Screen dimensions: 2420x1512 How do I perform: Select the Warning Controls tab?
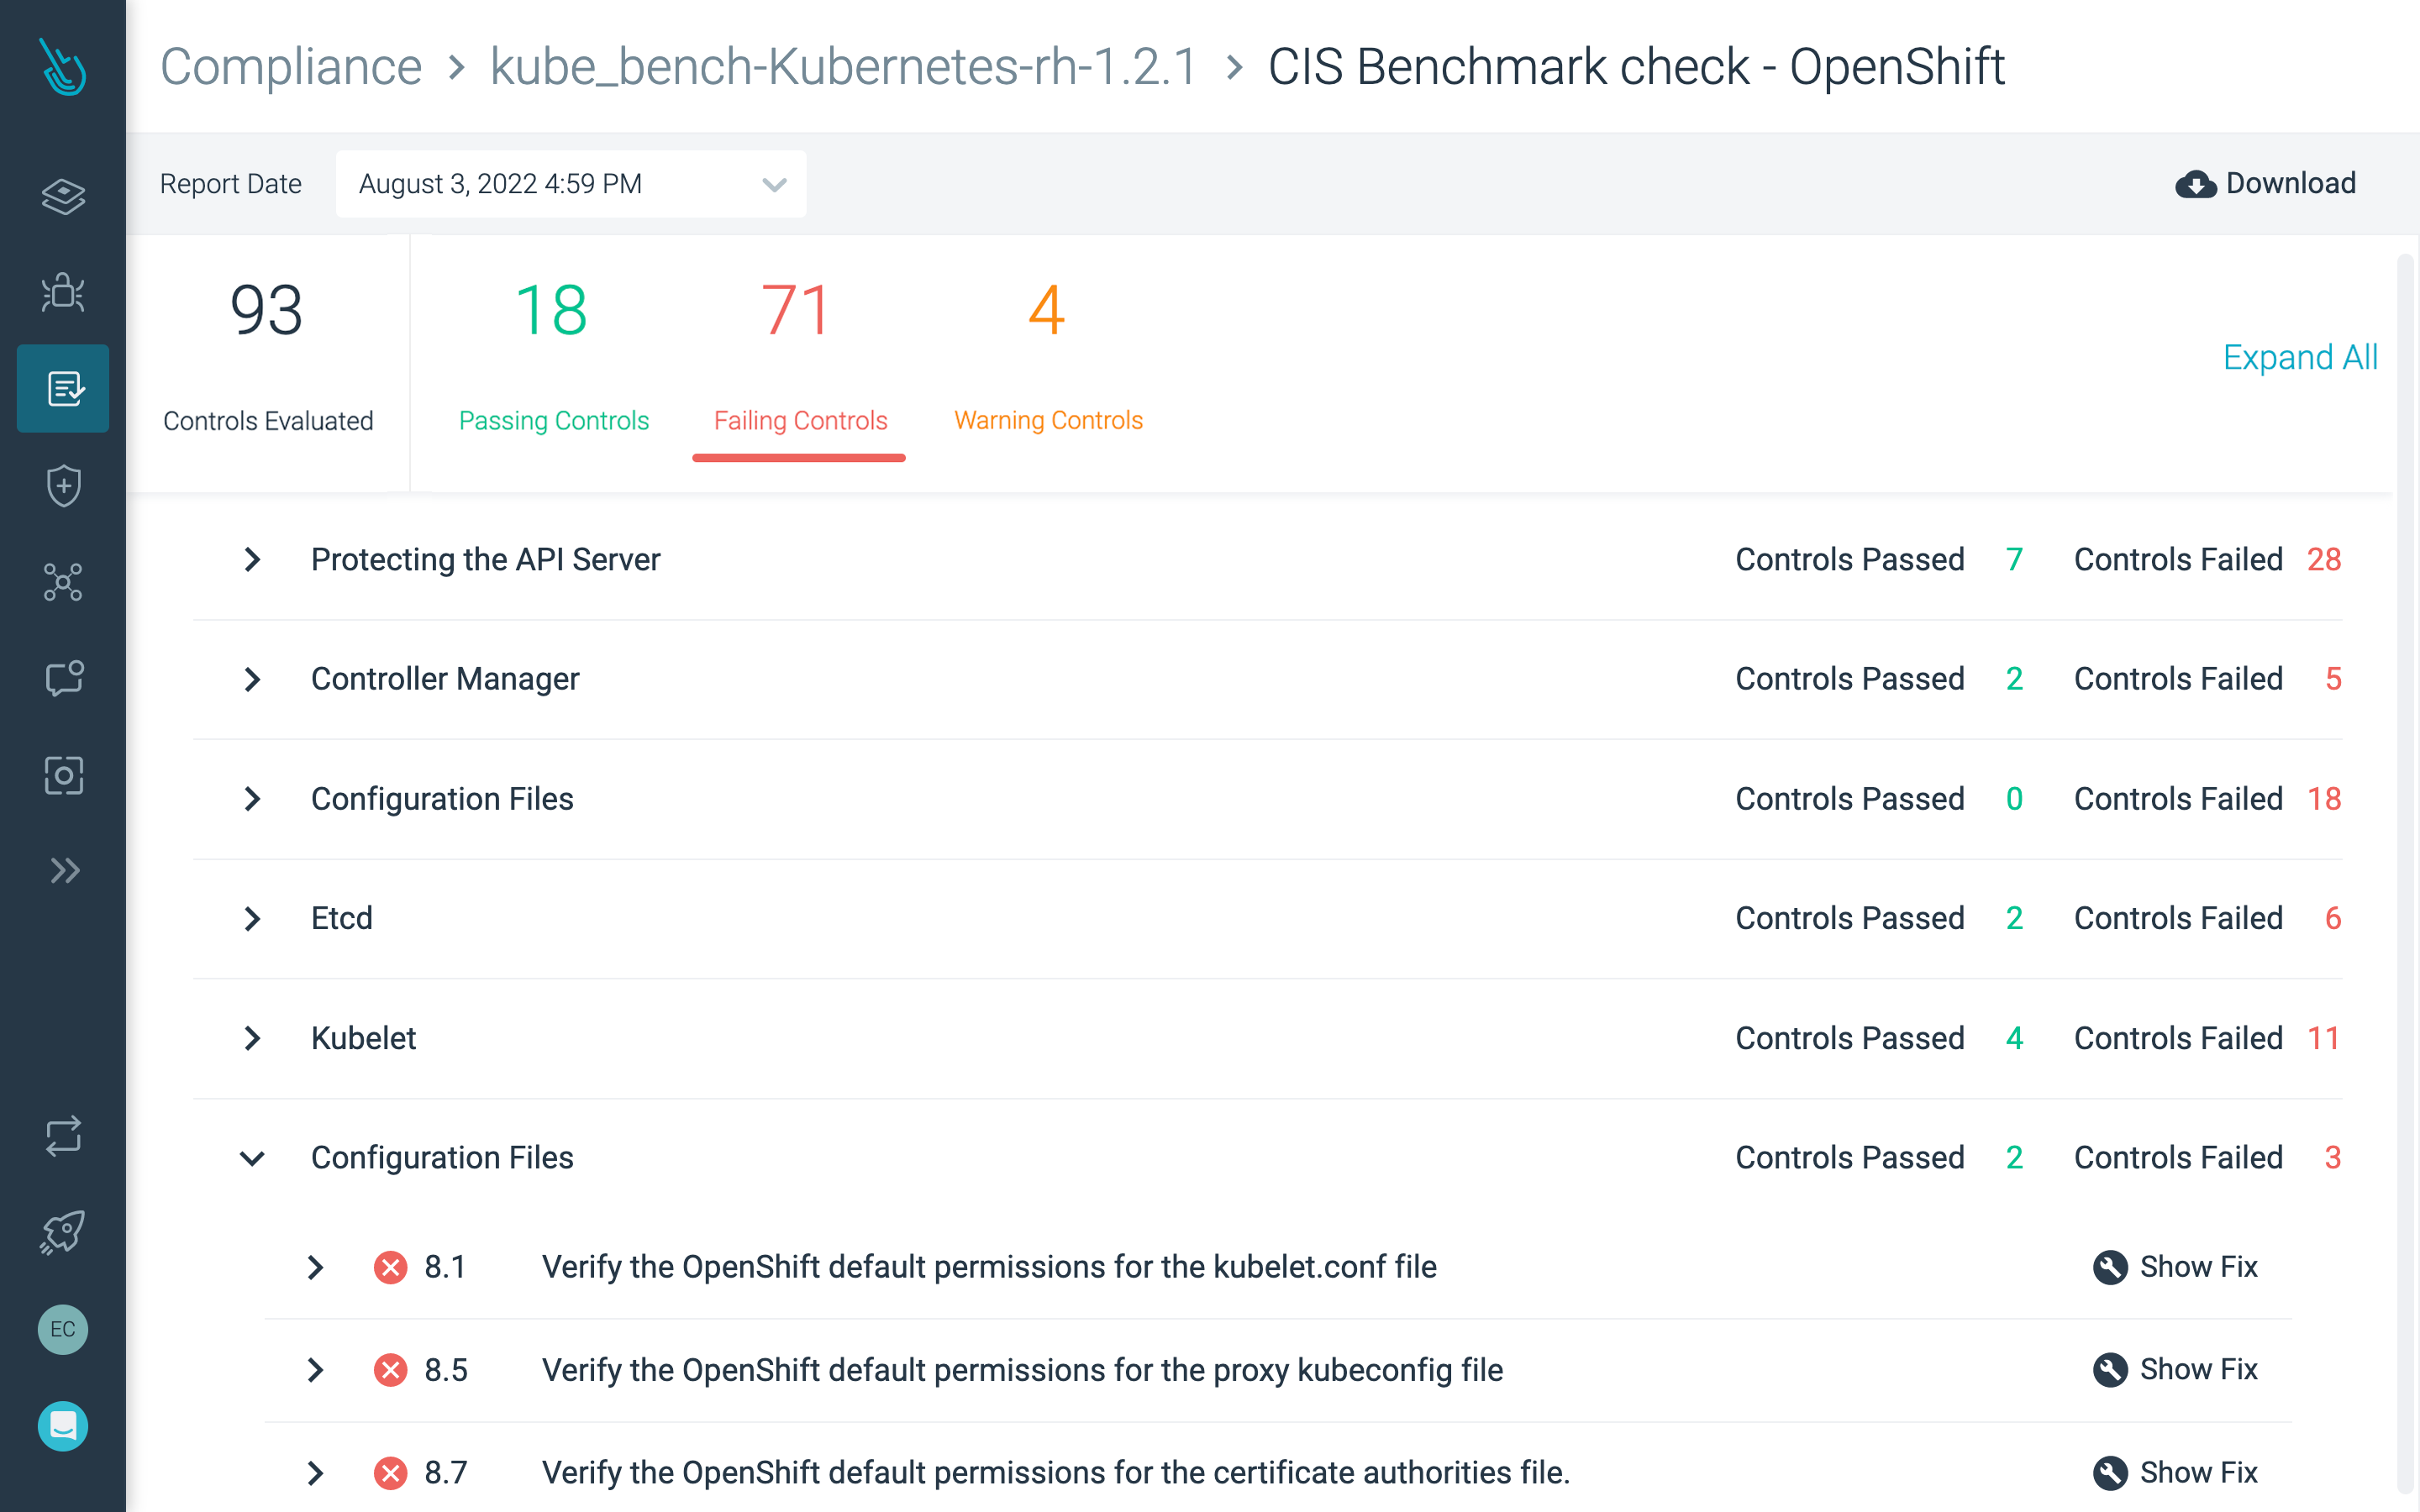point(1045,420)
